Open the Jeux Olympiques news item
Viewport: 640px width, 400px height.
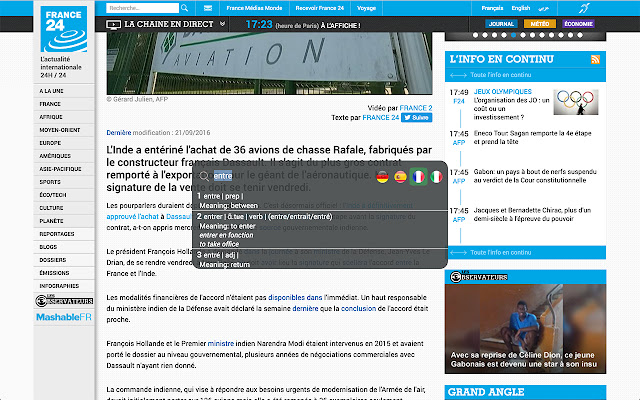point(512,104)
